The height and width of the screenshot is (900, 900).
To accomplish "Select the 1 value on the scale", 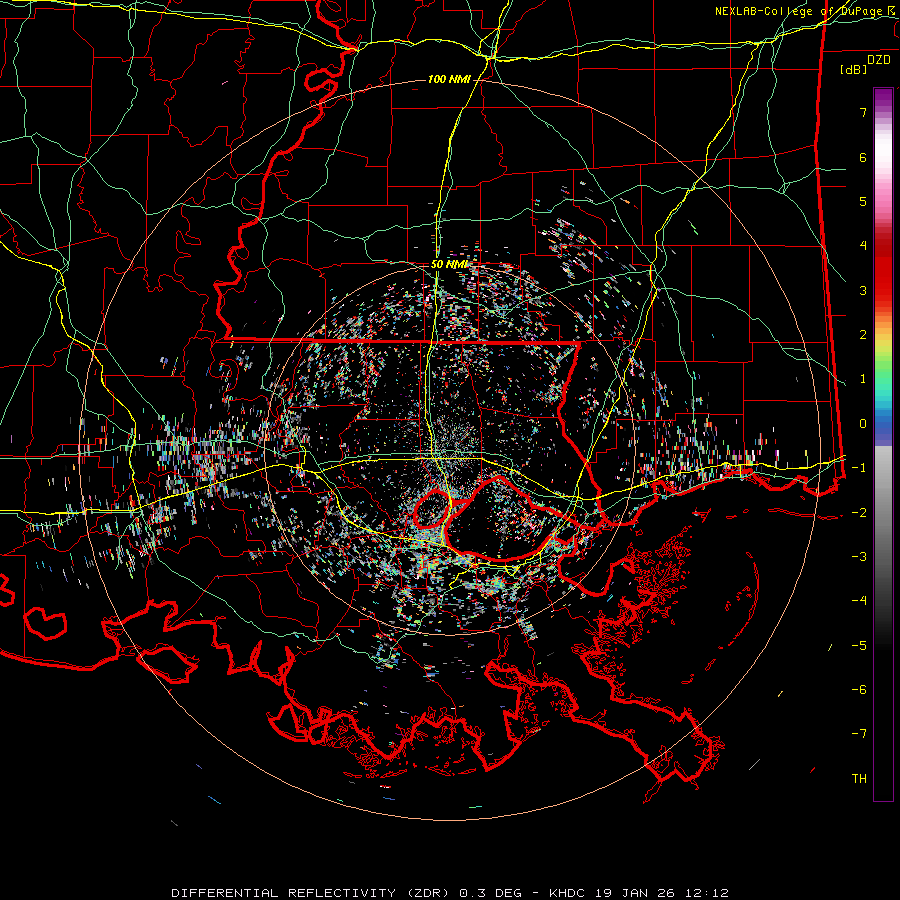I will click(x=863, y=379).
